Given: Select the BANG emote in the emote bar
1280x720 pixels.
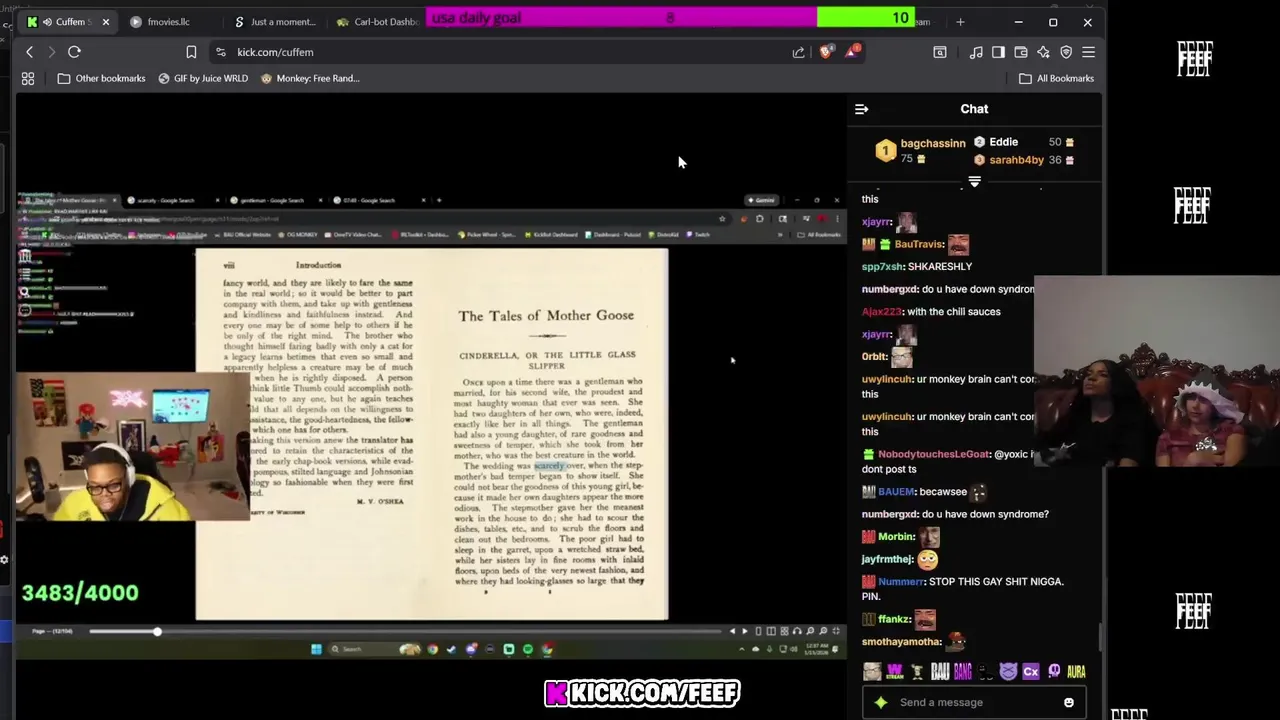Looking at the screenshot, I should pyautogui.click(x=963, y=672).
